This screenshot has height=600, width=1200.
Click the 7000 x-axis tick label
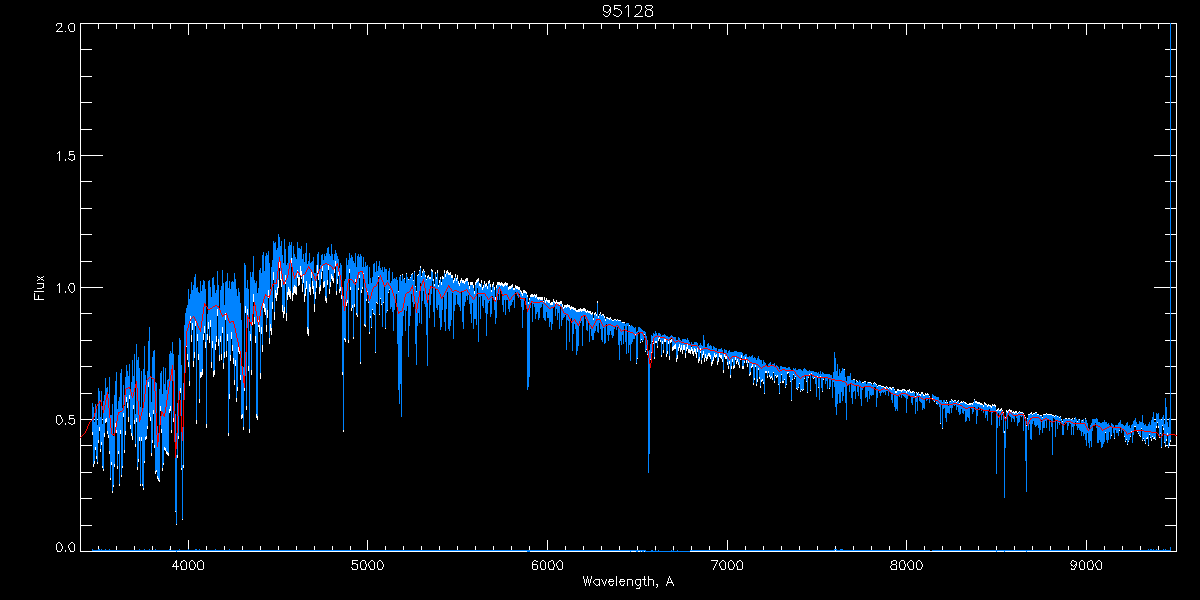(x=727, y=563)
